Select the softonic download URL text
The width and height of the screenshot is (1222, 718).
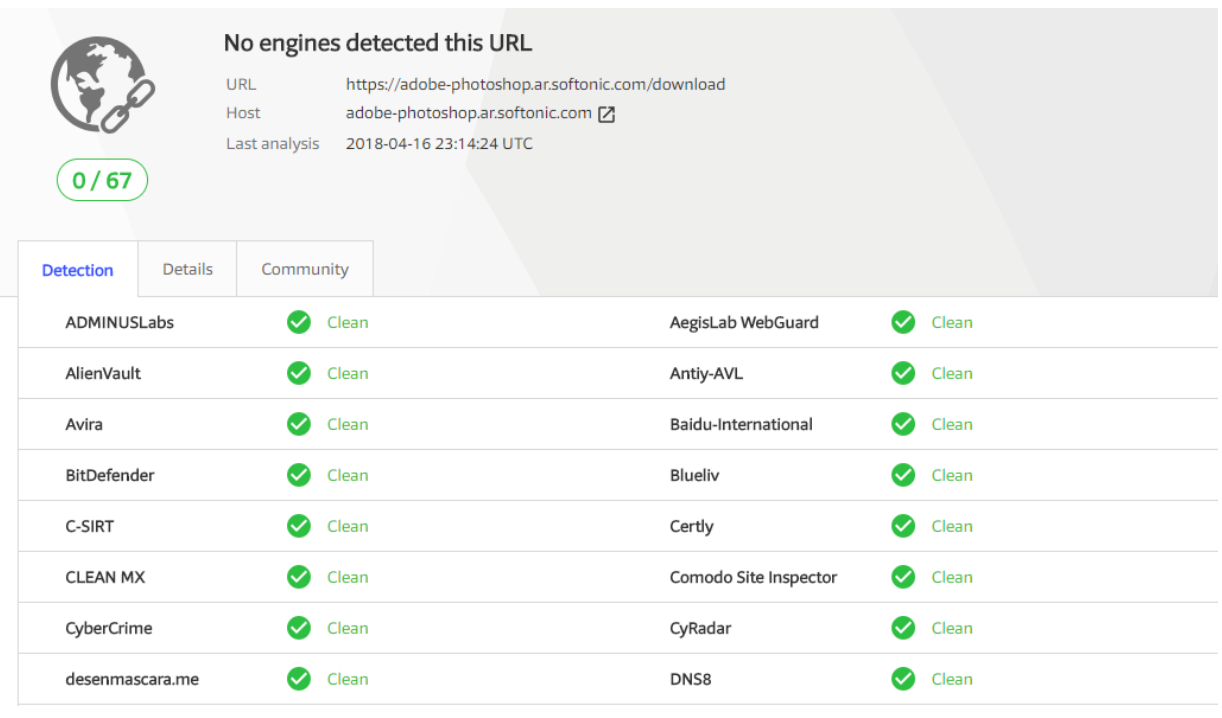tap(536, 84)
